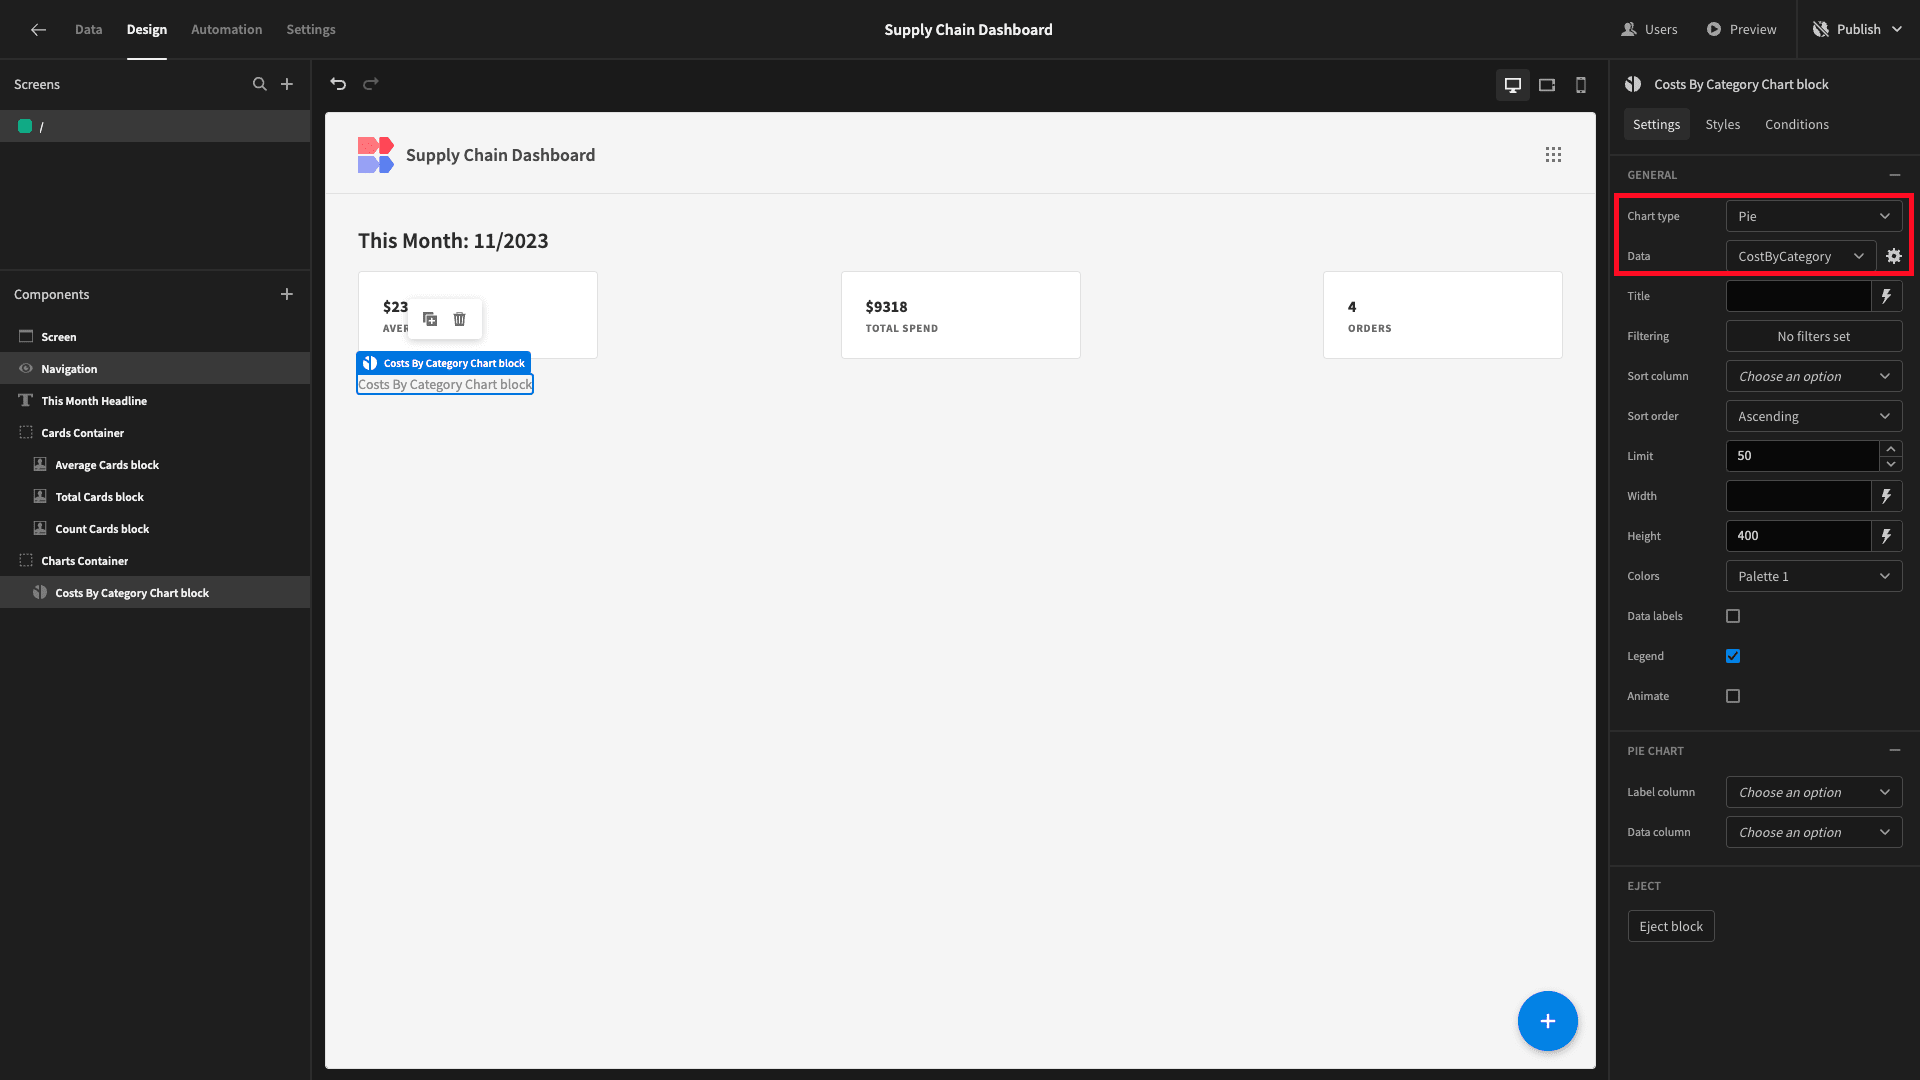Viewport: 1920px width, 1080px height.
Task: Enable the Animate checkbox
Action: (1733, 696)
